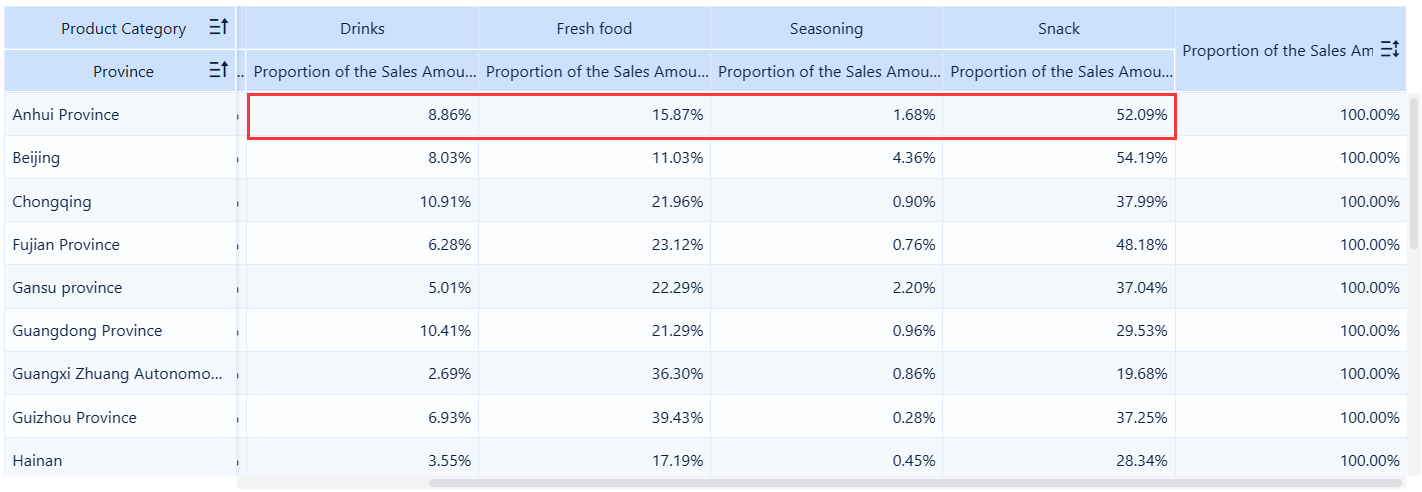1422x492 pixels.
Task: Click the Beijing row header
Action: pyautogui.click(x=36, y=158)
